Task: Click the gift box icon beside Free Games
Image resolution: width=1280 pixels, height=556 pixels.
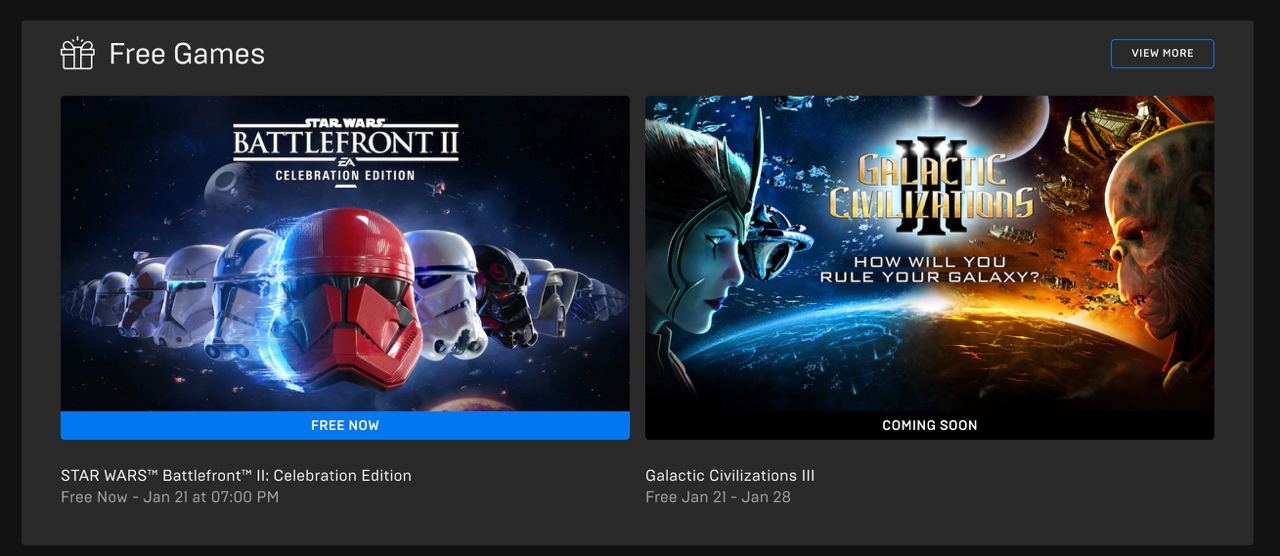Action: tap(77, 54)
